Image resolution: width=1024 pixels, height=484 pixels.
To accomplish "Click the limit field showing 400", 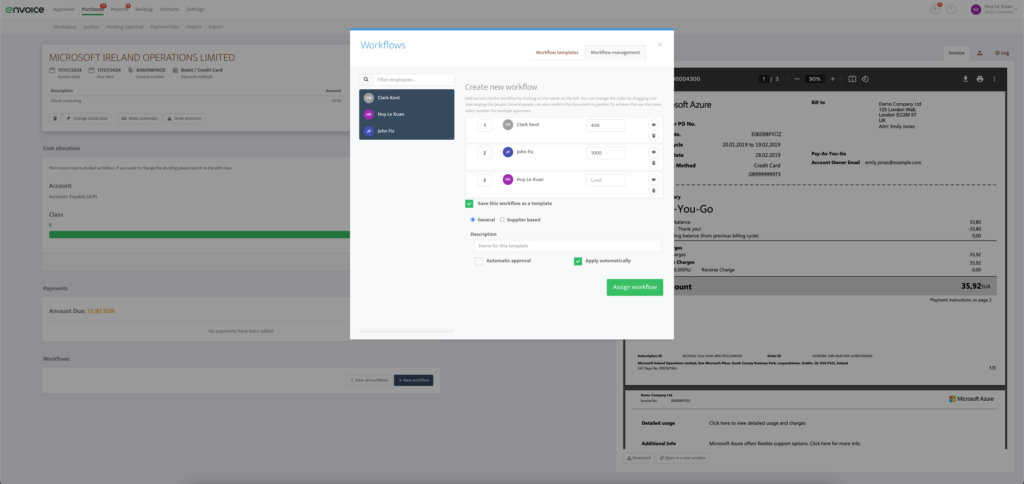I will [605, 125].
